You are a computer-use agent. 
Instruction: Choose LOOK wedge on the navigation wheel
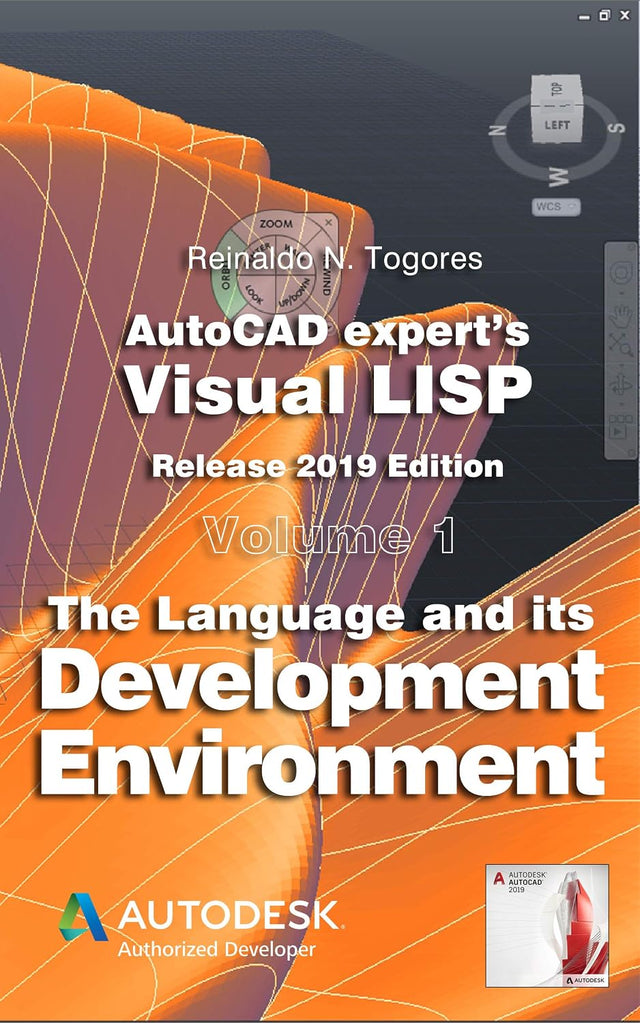click(254, 295)
